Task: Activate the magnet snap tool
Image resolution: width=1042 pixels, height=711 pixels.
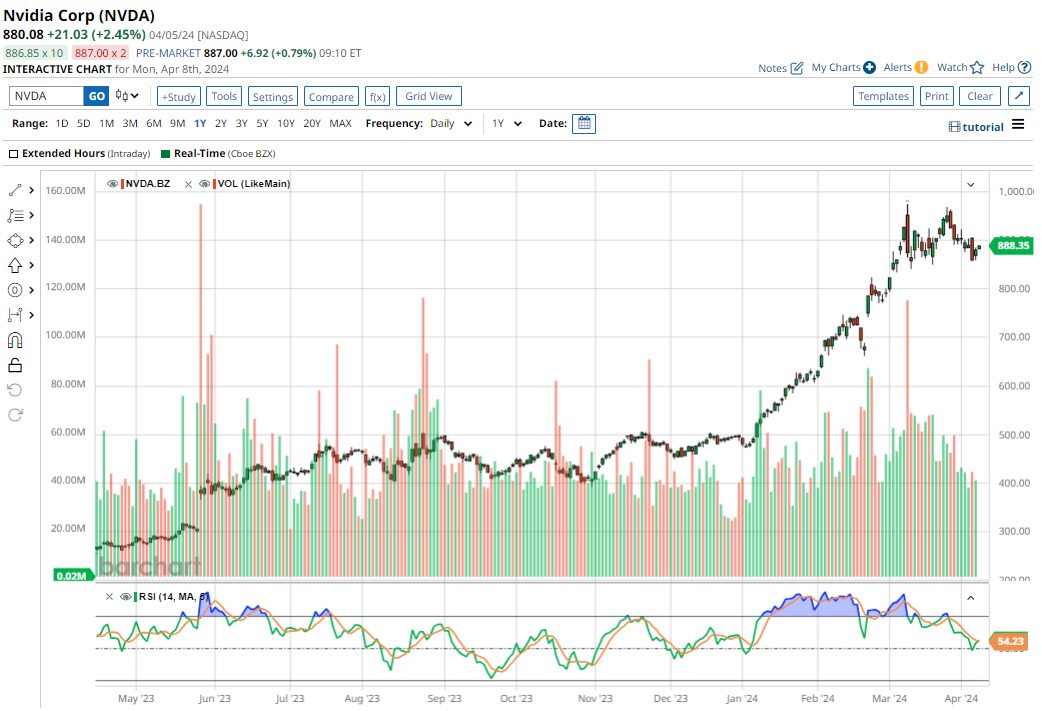Action: tap(15, 340)
